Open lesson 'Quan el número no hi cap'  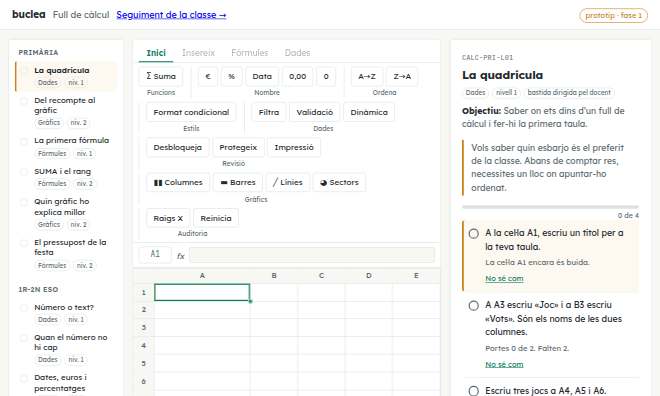66,348
